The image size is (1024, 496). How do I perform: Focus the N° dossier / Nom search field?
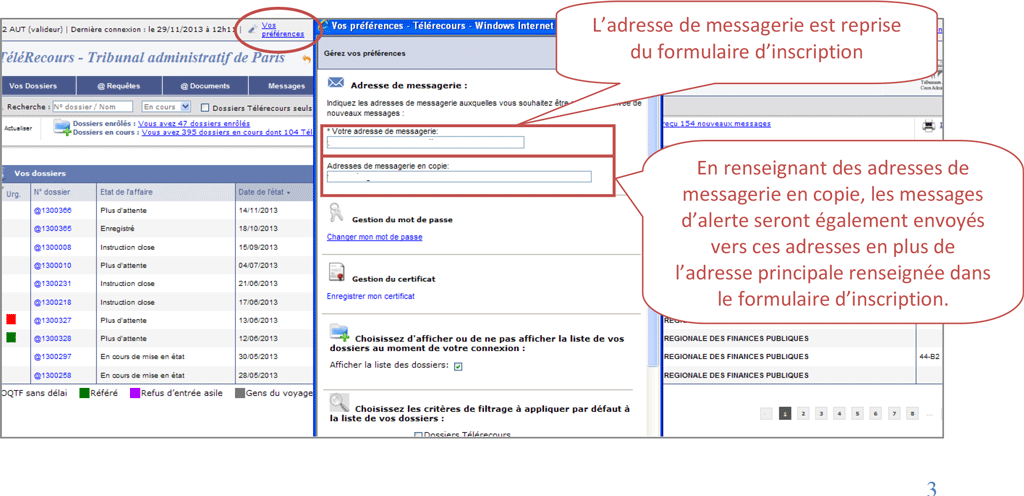pos(92,106)
